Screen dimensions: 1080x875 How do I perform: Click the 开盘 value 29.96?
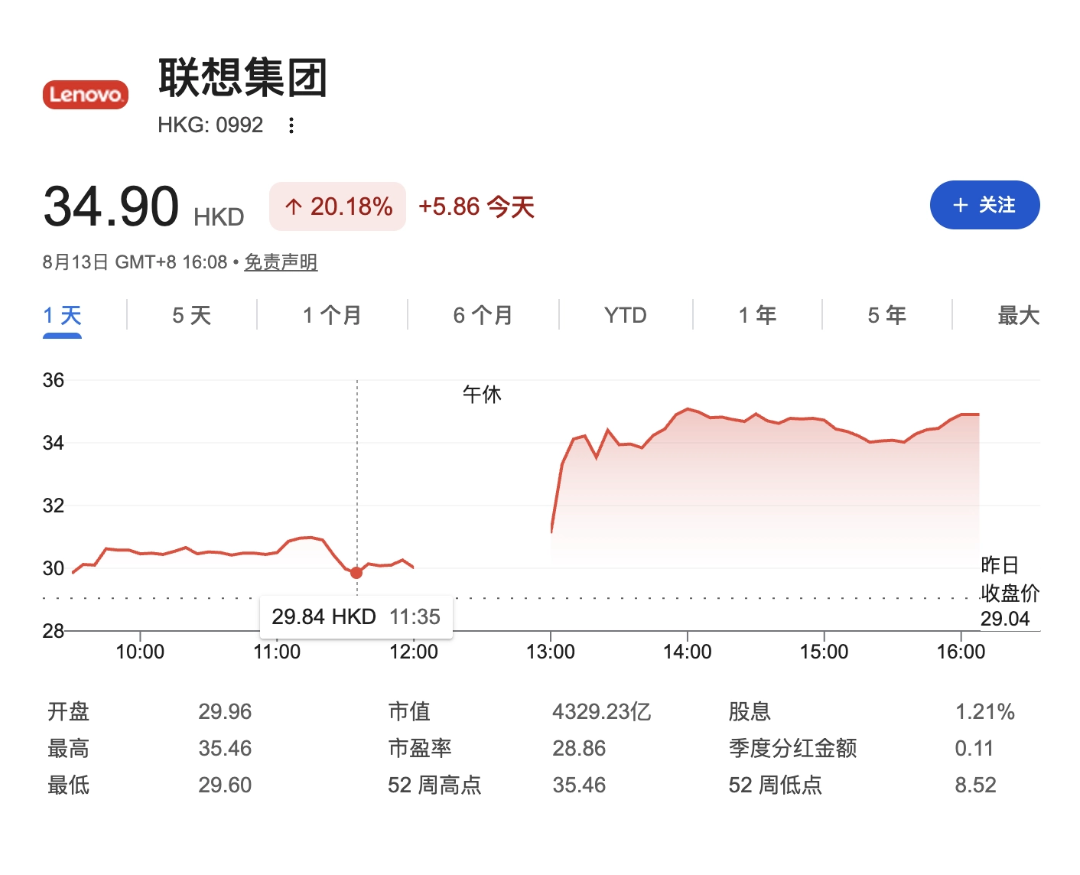[x=225, y=712]
